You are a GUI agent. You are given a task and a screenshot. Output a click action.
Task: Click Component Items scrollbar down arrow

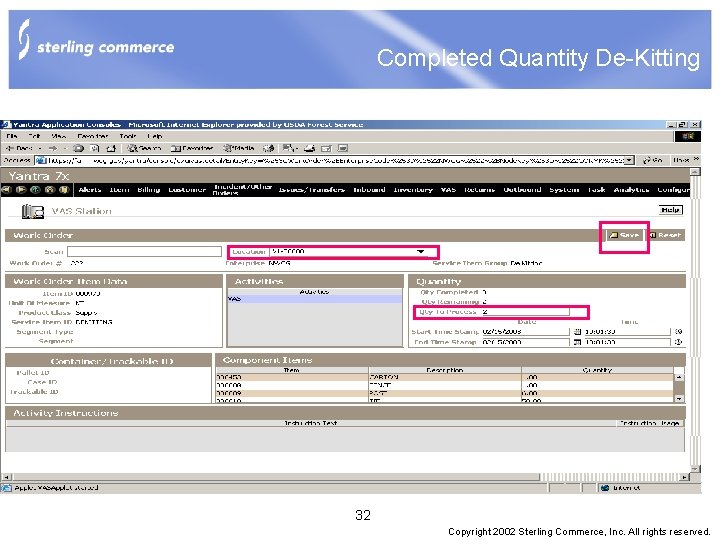tap(679, 399)
